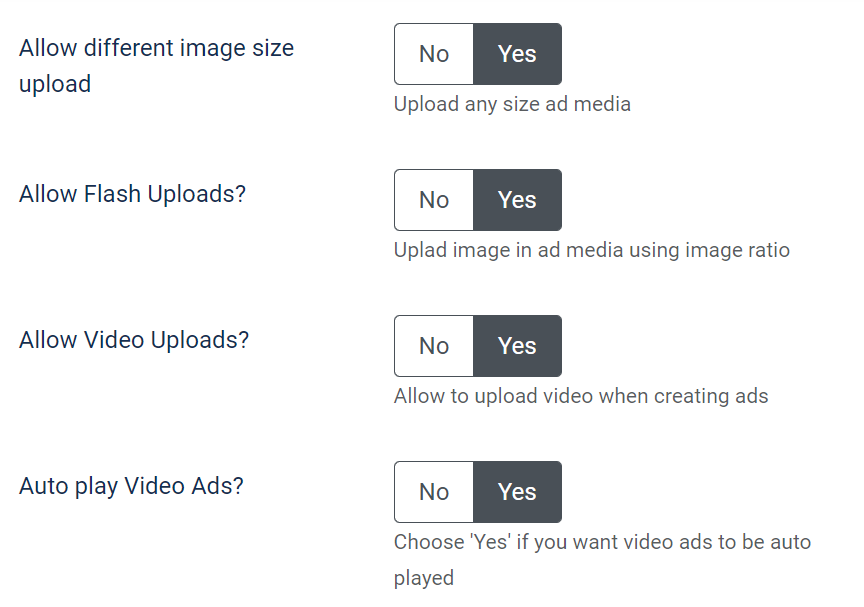Click the 'Upload any size ad media' hint
The width and height of the screenshot is (864, 607).
coord(512,104)
